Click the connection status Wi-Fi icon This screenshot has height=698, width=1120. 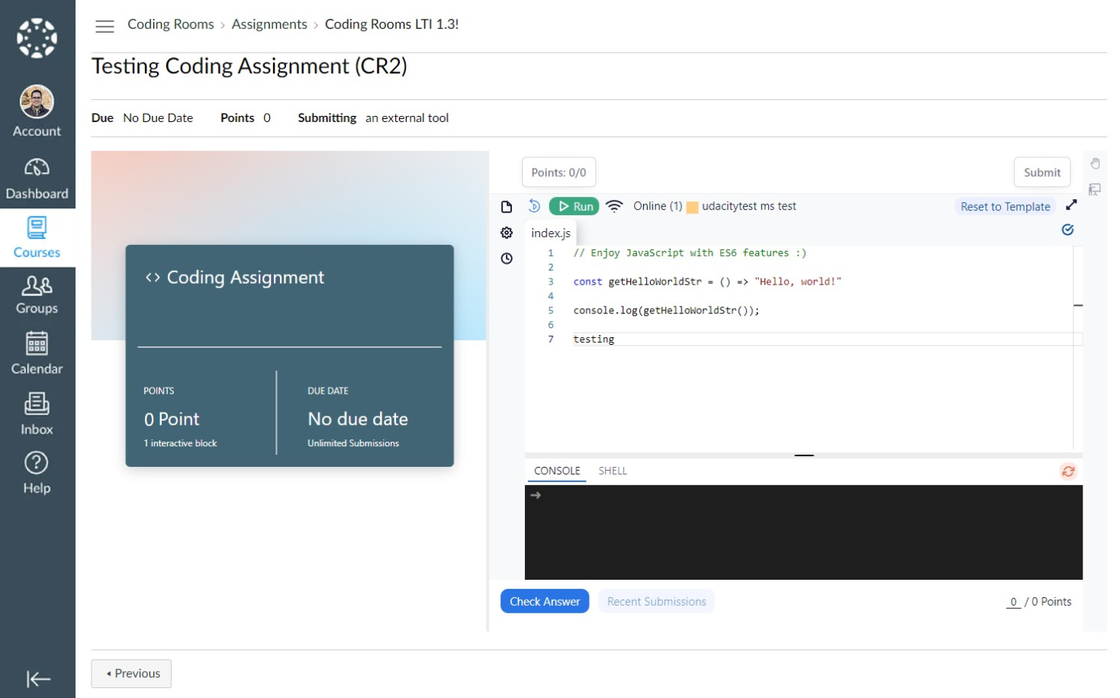[613, 206]
